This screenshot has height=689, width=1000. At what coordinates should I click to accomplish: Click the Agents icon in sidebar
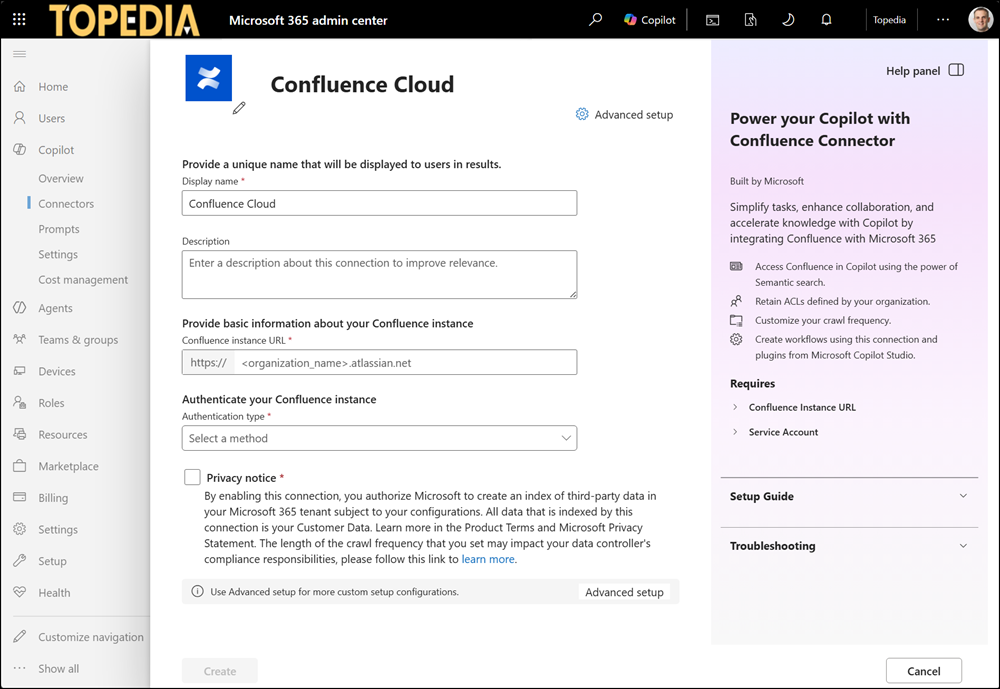click(20, 307)
